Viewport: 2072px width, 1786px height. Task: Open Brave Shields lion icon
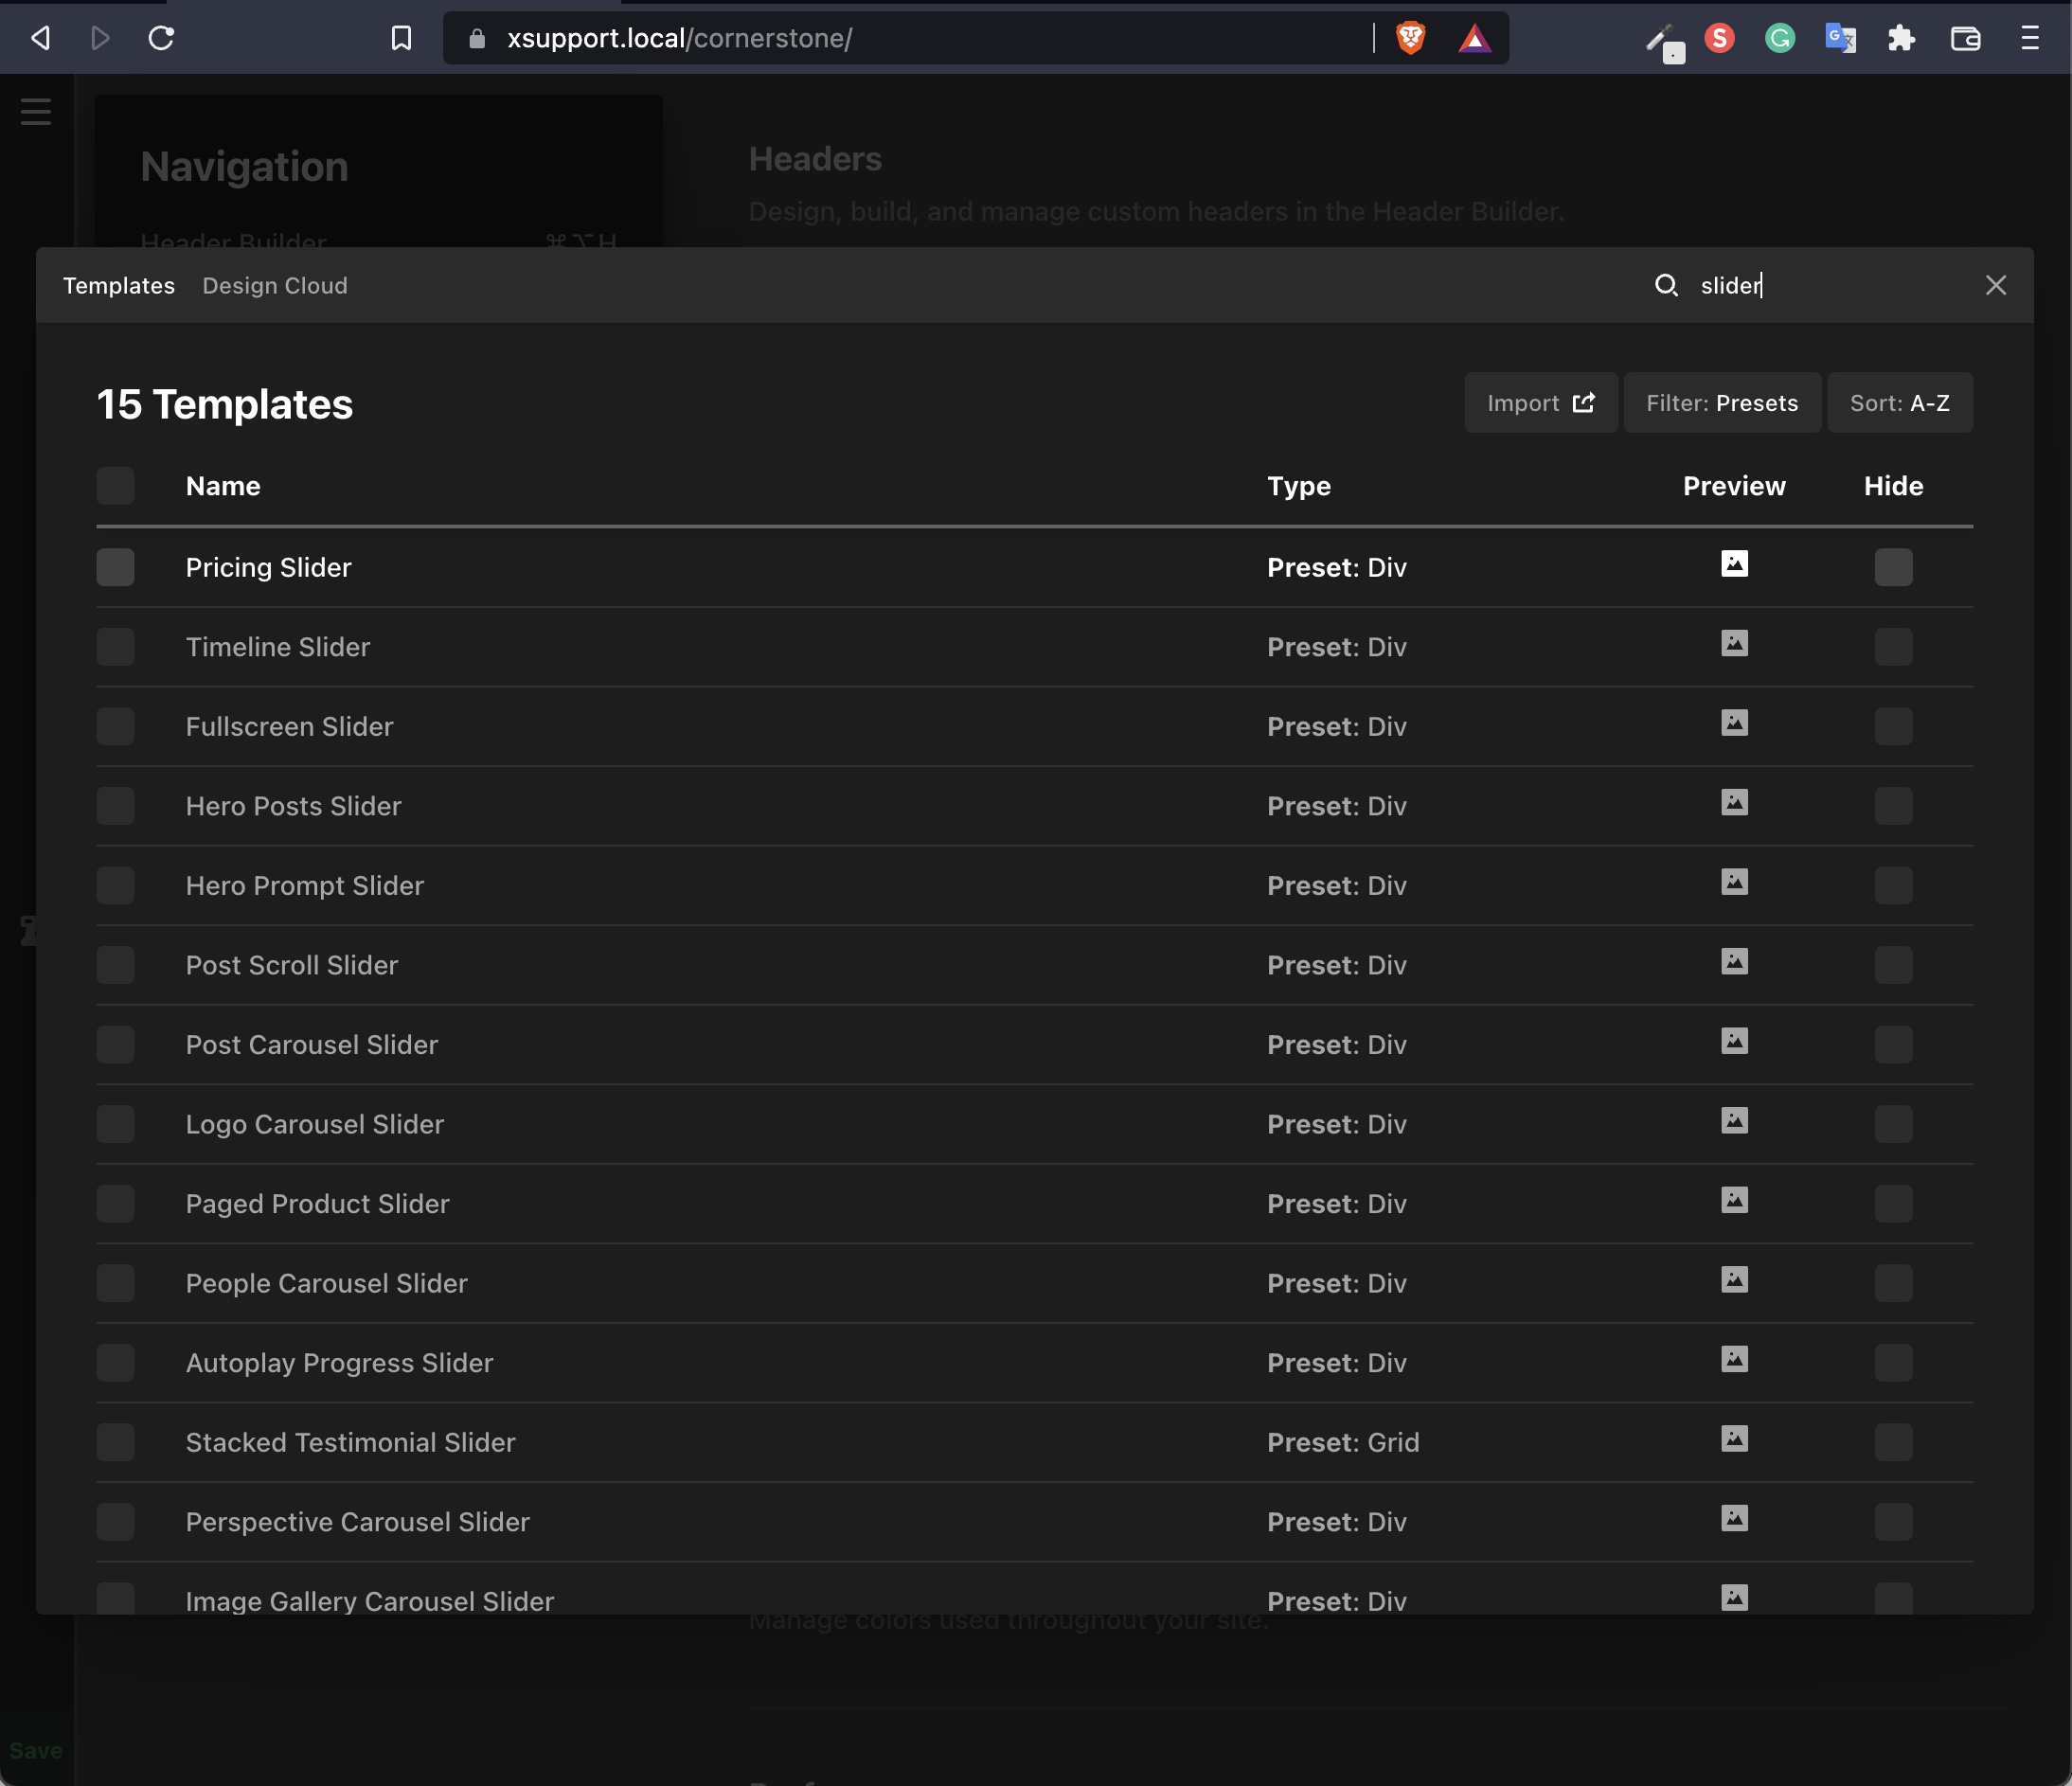pyautogui.click(x=1410, y=38)
